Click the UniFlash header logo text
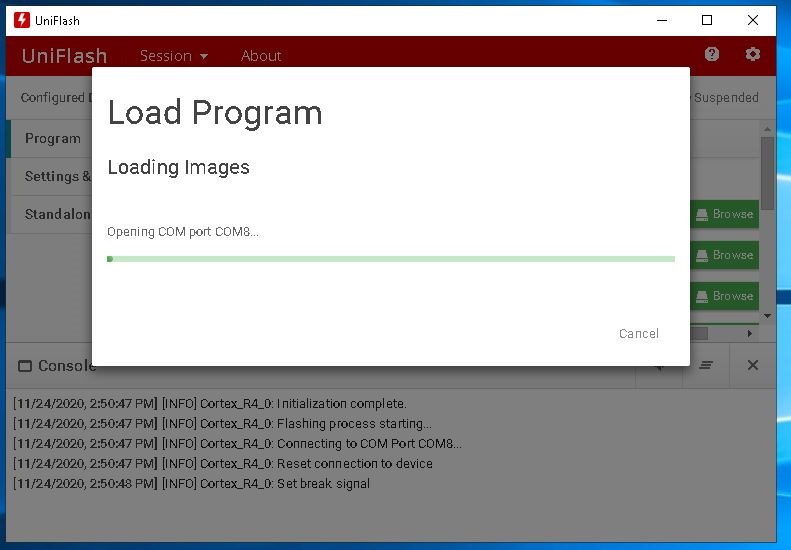The image size is (791, 550). (64, 56)
